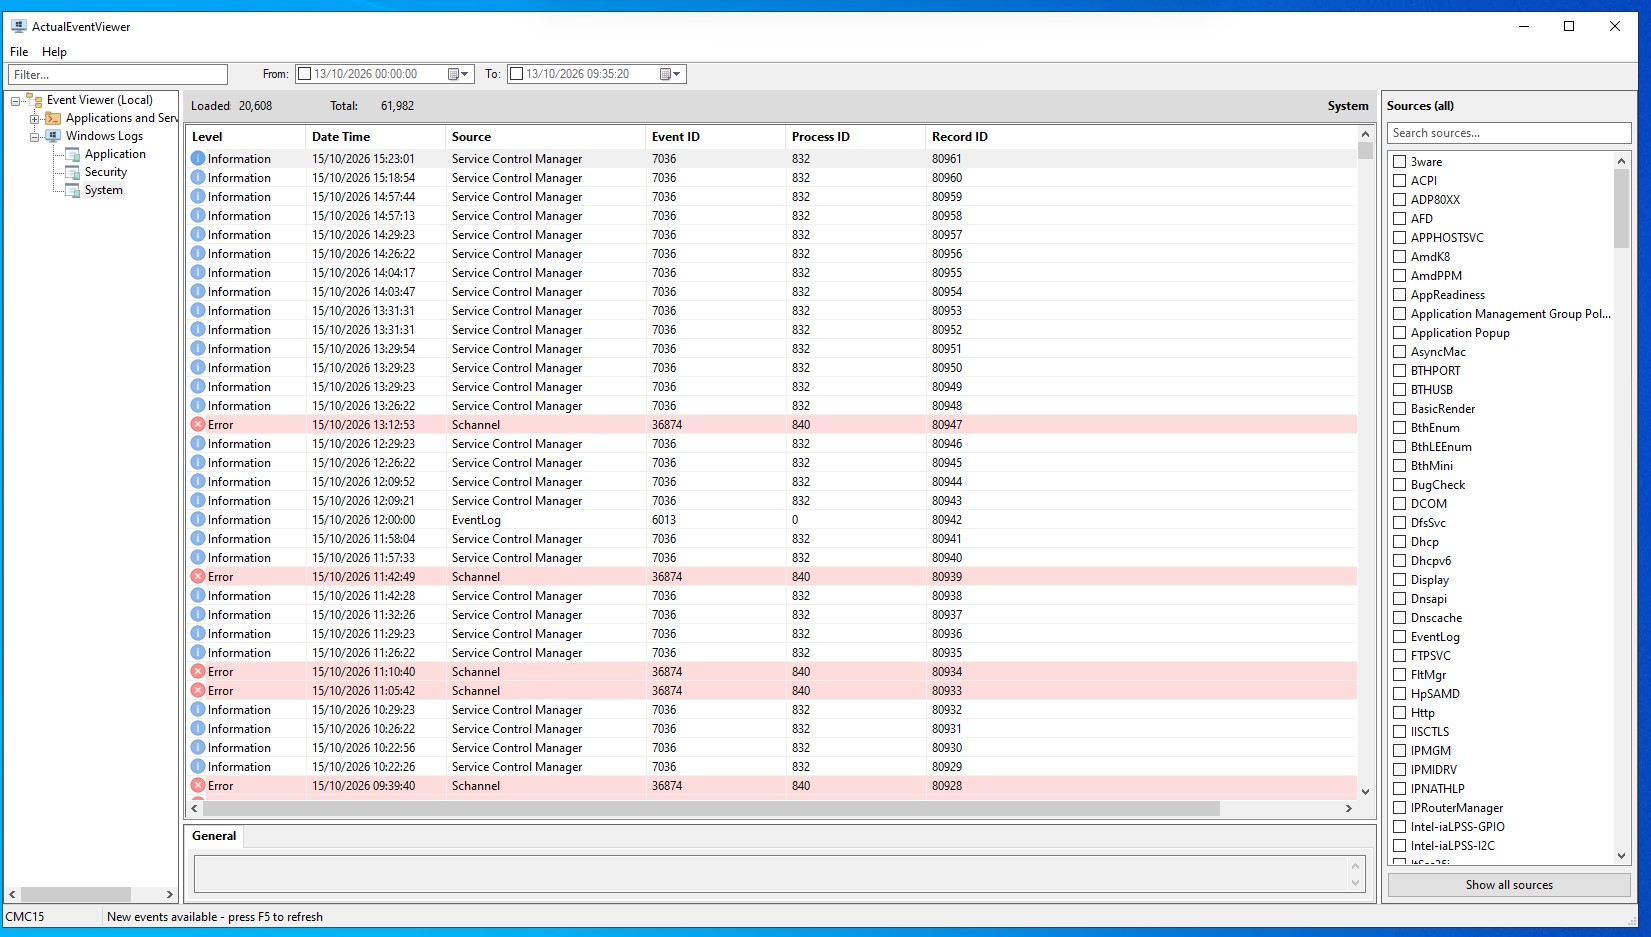Click the Show all sources button
This screenshot has height=937, width=1651.
1509,885
